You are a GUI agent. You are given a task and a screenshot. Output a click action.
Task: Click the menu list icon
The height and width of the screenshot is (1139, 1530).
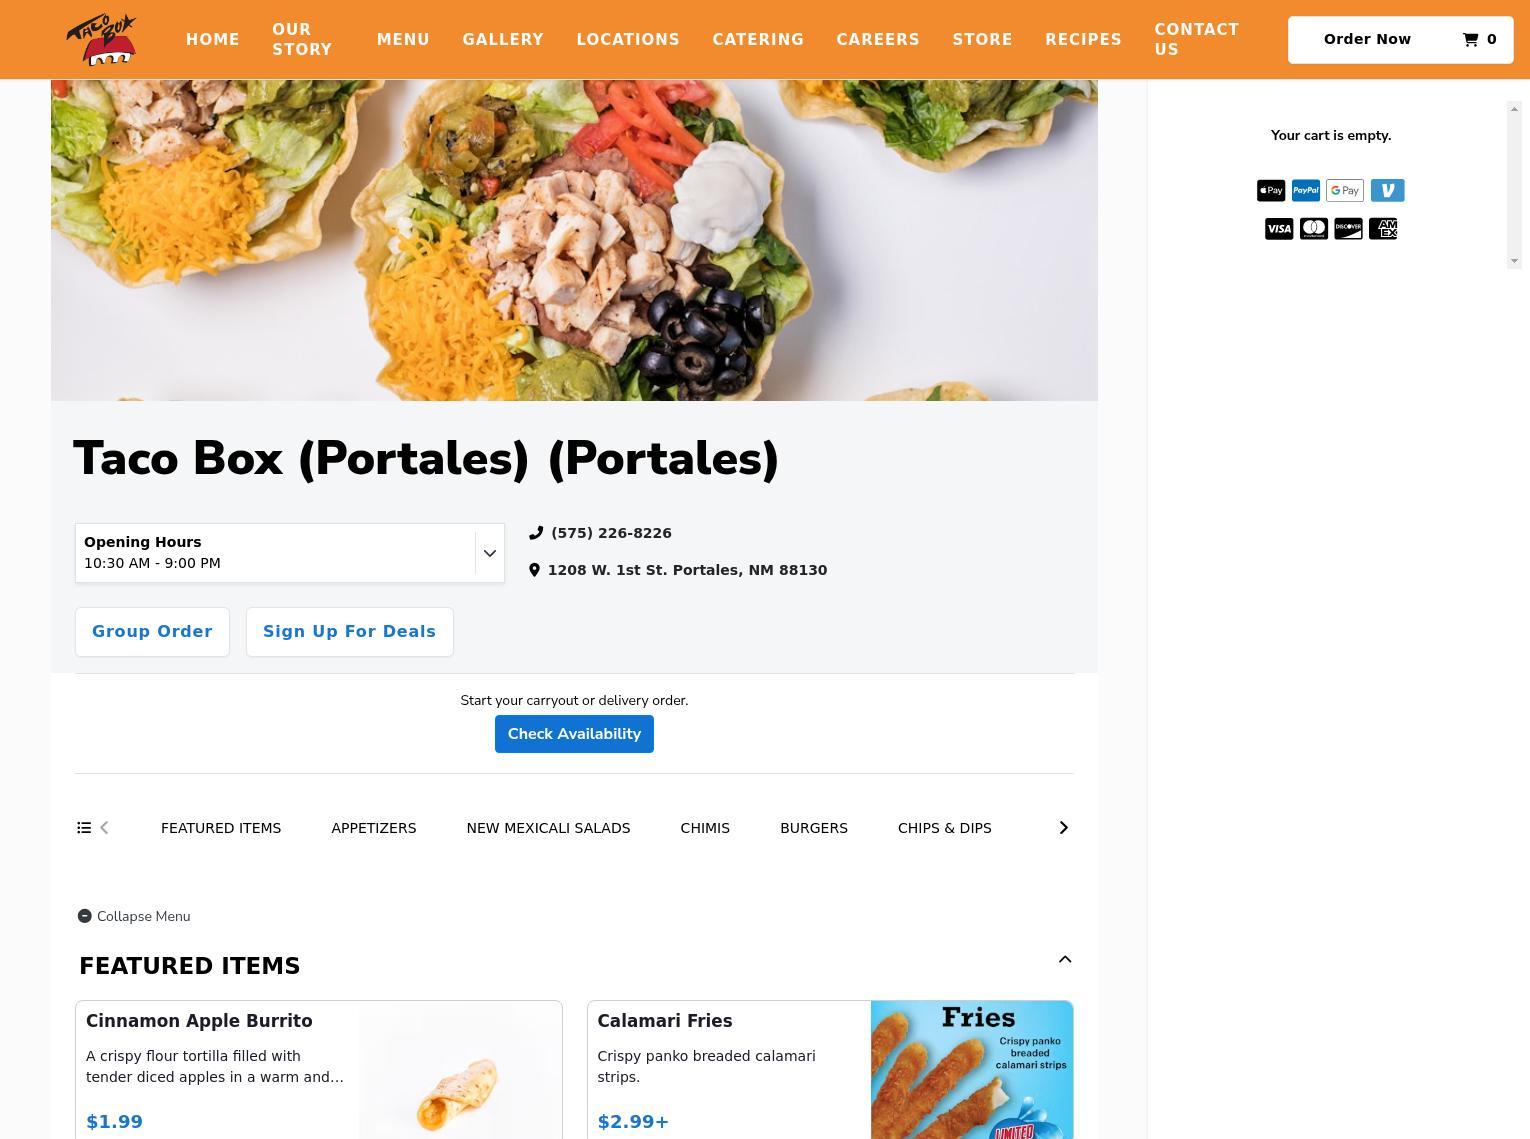(x=84, y=828)
